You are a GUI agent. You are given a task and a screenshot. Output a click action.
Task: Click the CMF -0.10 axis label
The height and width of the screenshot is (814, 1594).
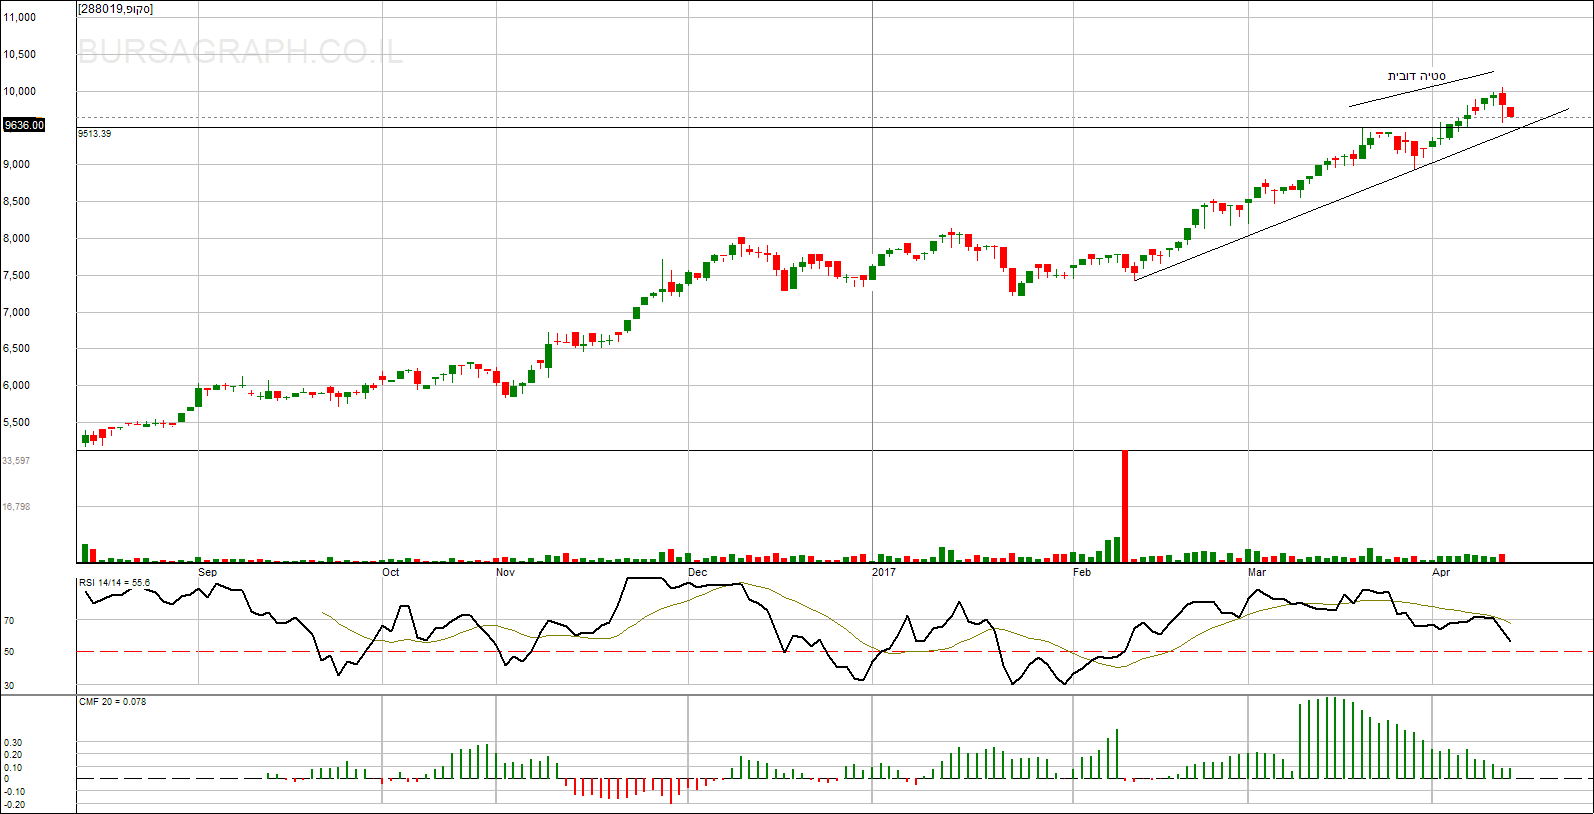(14, 792)
